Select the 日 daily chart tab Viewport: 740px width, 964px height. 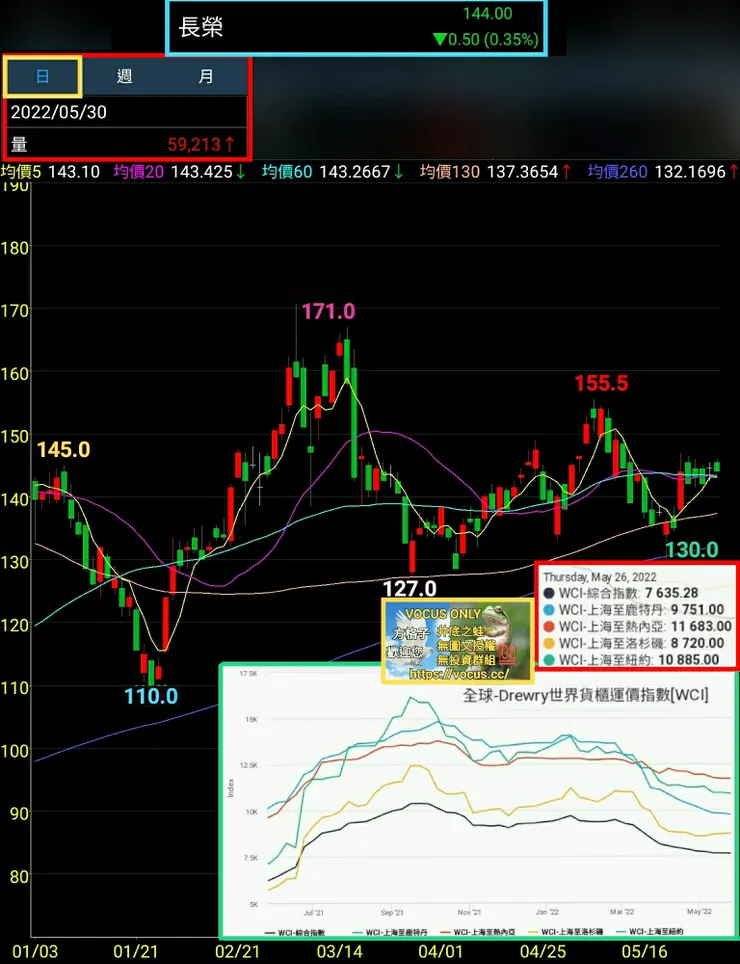(x=42, y=77)
